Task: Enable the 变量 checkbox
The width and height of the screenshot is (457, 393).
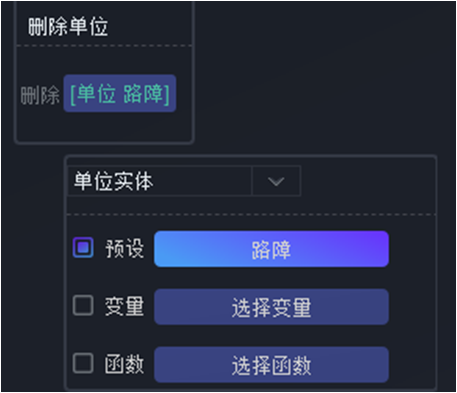Action: [x=83, y=305]
